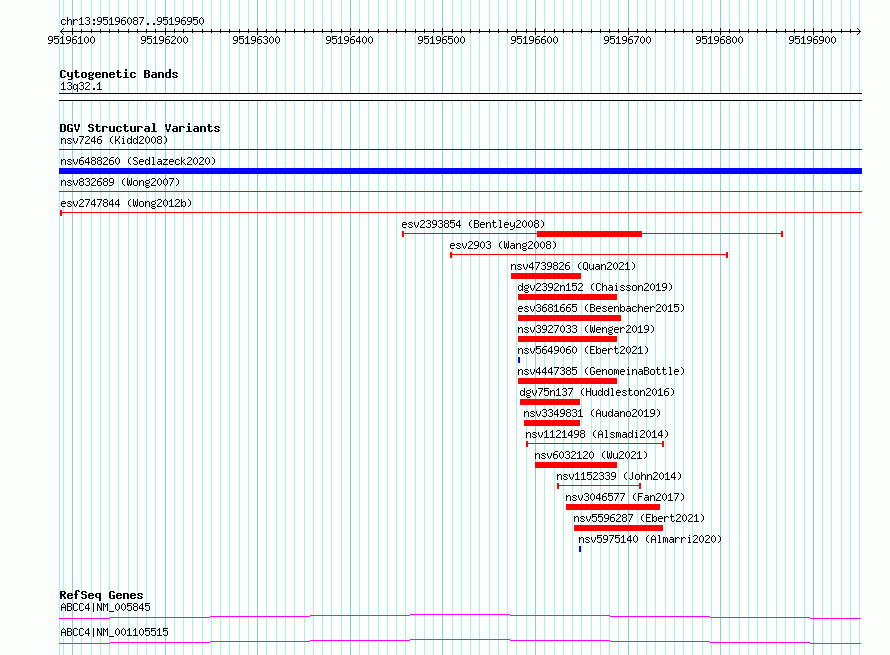Select nsv4447385 (GenomeinaBottle) label

(x=601, y=371)
